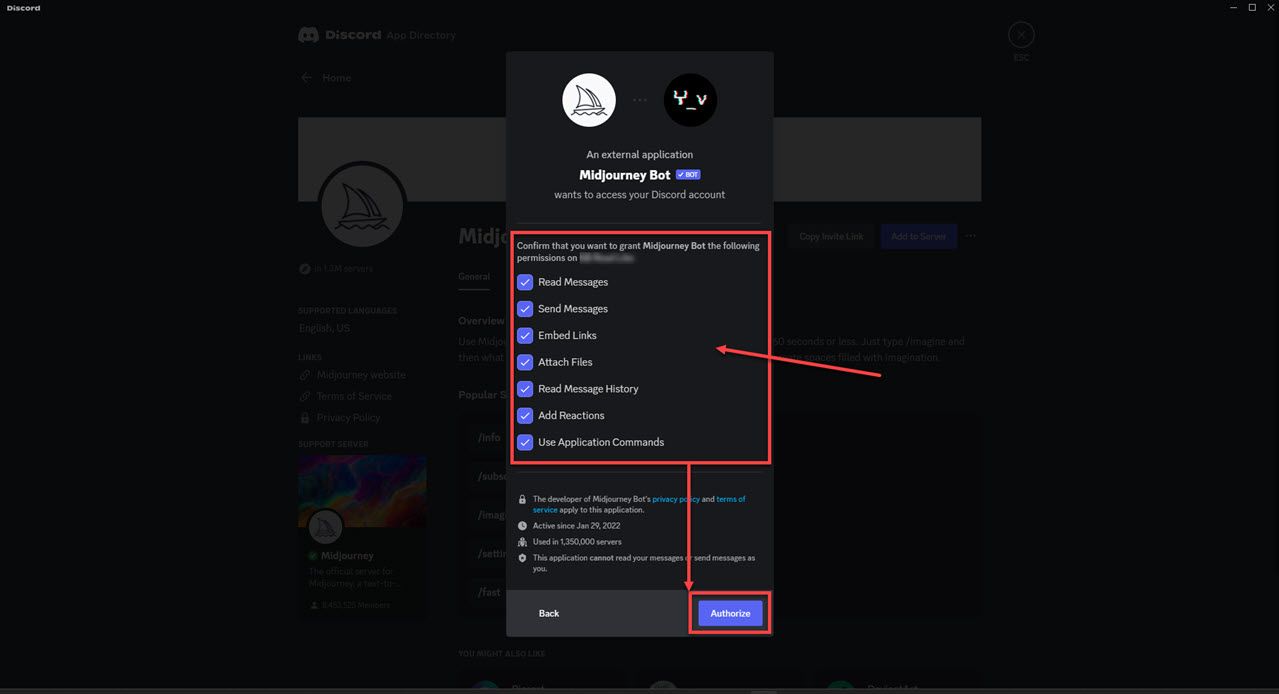Click the Authorize button
The image size is (1279, 694).
tap(729, 613)
